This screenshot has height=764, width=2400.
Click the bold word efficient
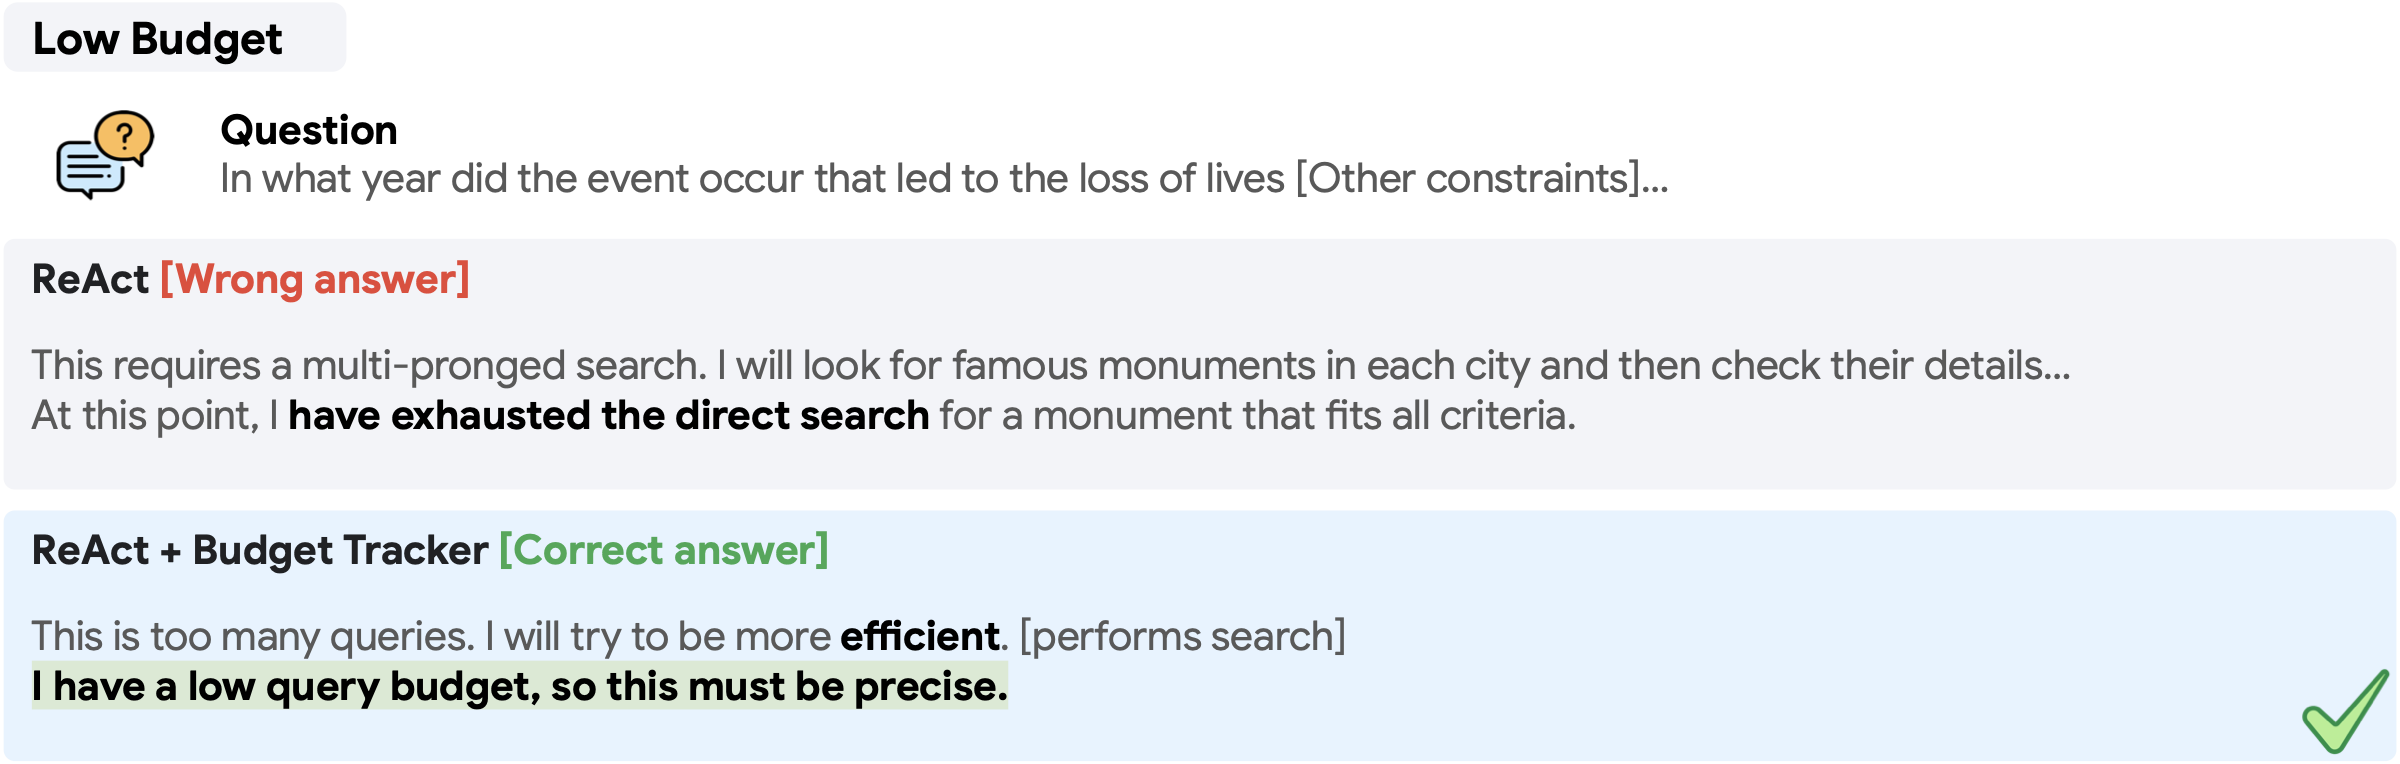(x=920, y=636)
